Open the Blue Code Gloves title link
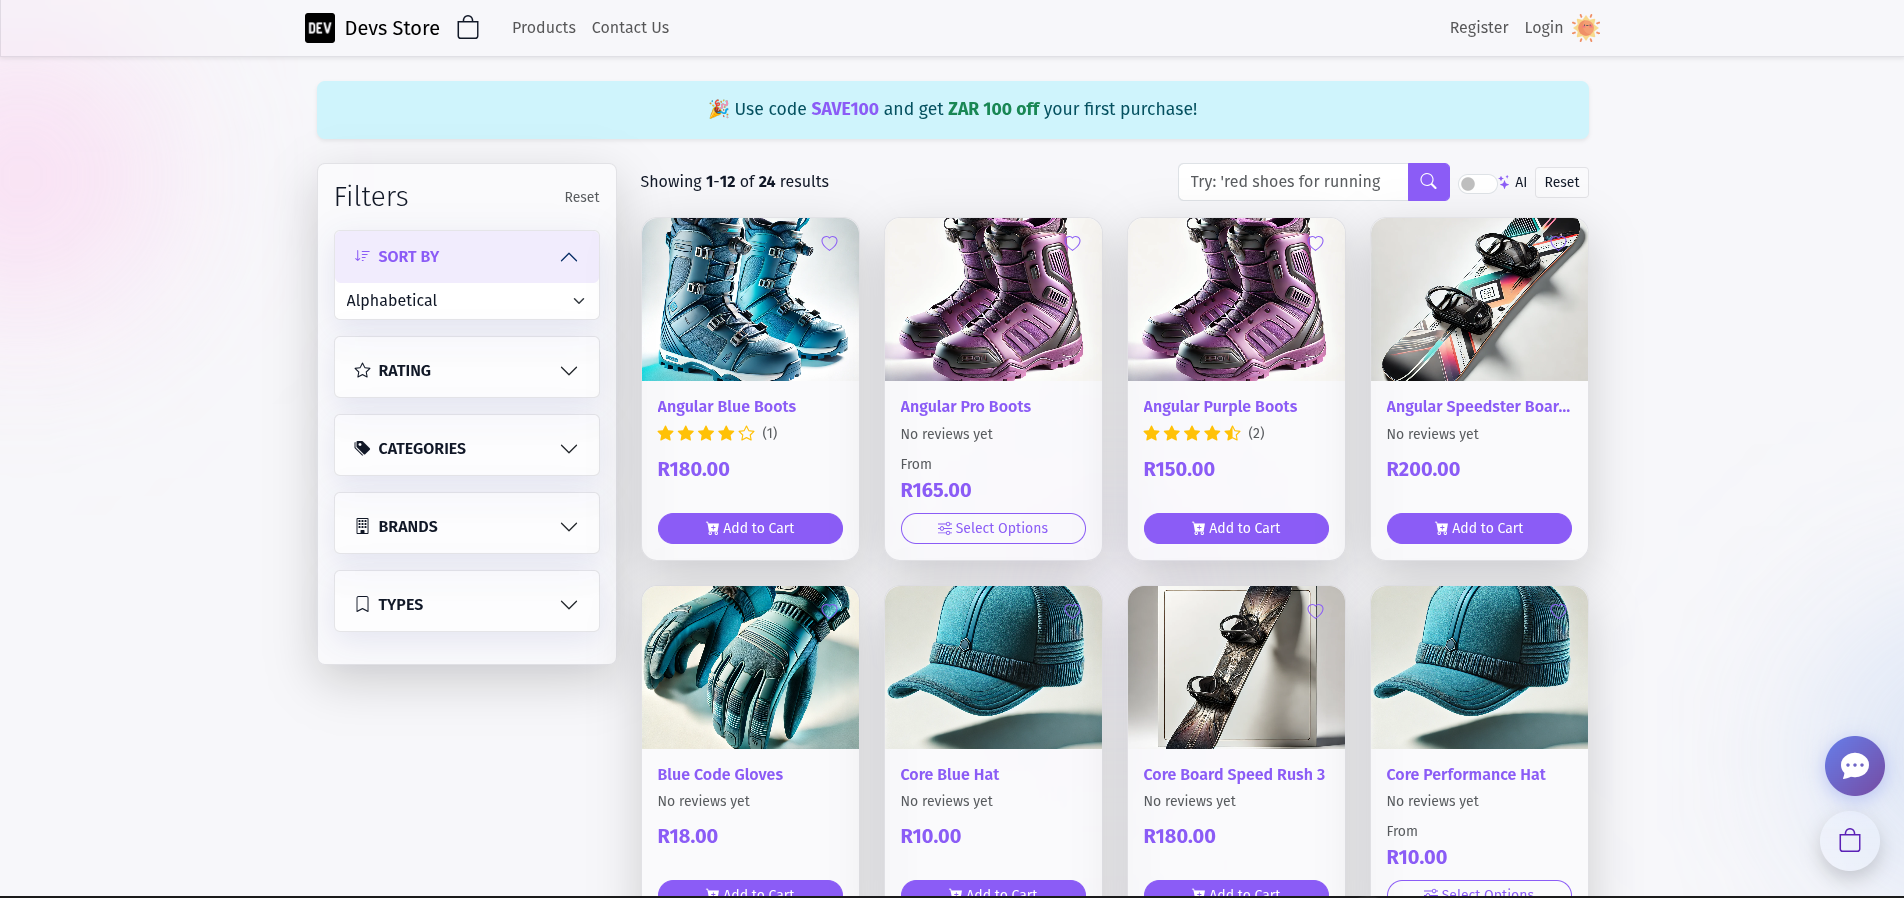 720,774
